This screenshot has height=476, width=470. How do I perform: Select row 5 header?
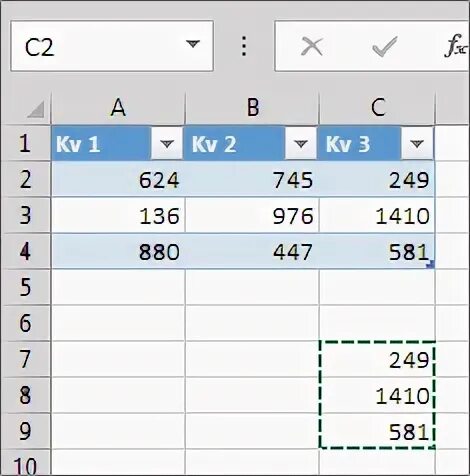coord(25,287)
